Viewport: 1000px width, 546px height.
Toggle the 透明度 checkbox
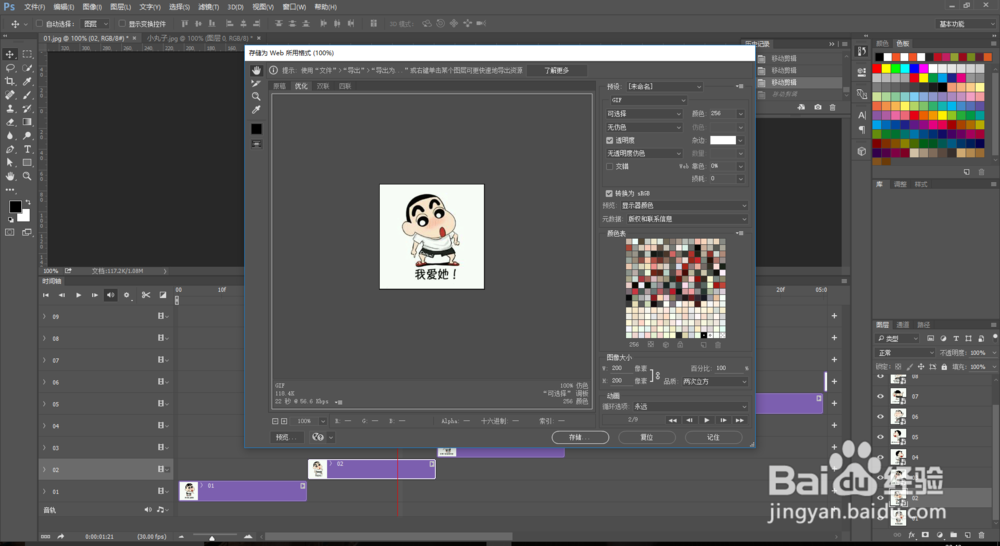(x=609, y=140)
